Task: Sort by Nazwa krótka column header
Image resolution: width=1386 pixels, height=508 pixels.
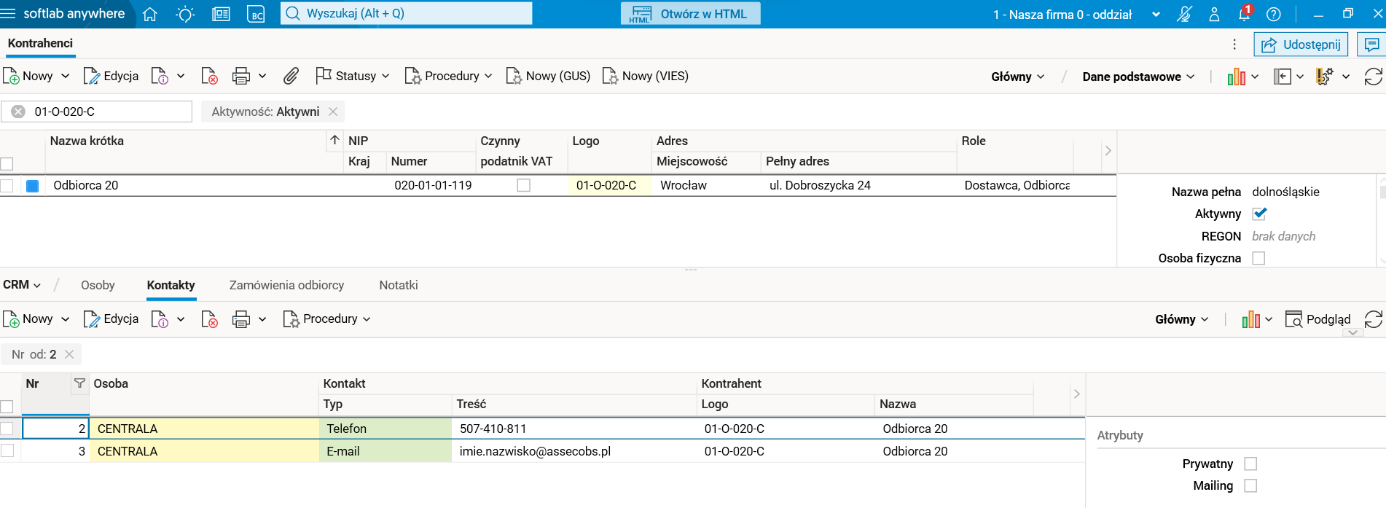Action: point(87,141)
